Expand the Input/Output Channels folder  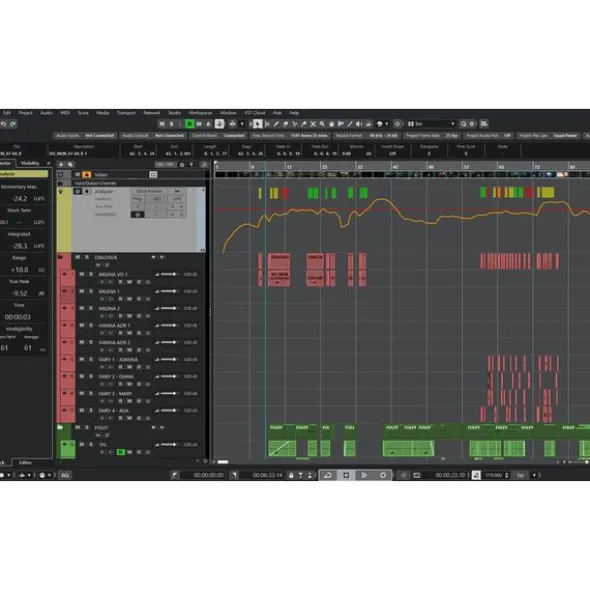pos(60,183)
